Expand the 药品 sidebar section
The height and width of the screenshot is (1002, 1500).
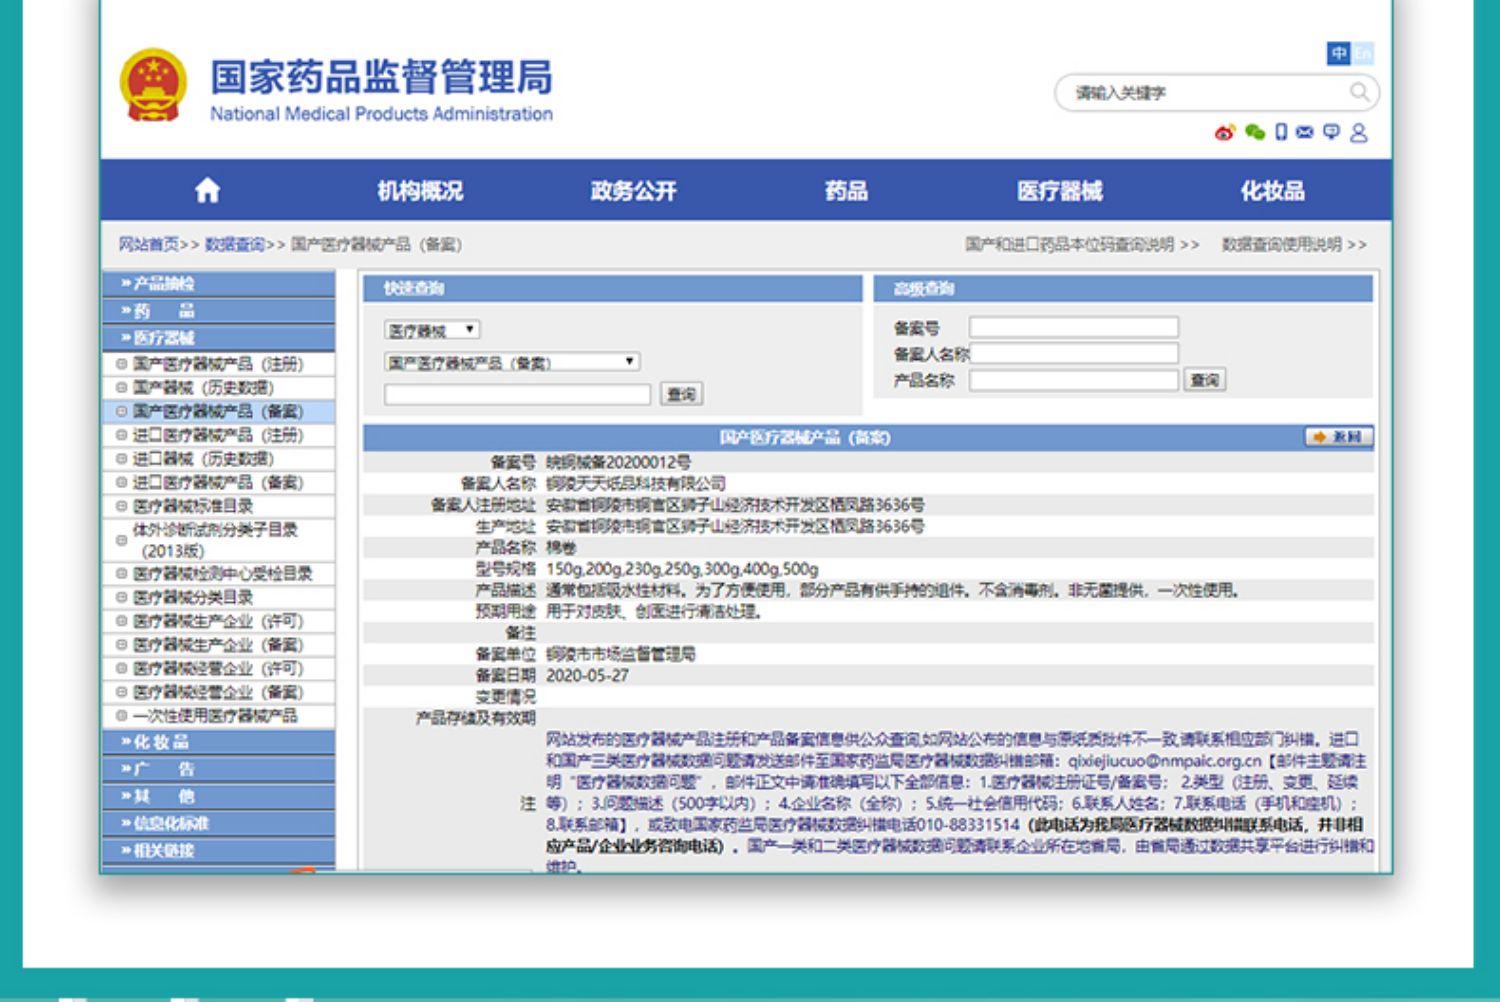coord(219,311)
